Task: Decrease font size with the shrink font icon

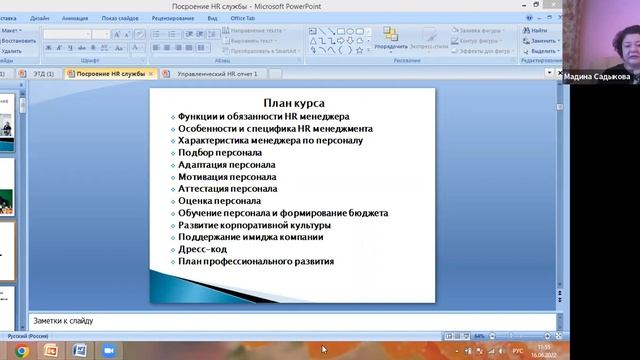Action: click(127, 35)
